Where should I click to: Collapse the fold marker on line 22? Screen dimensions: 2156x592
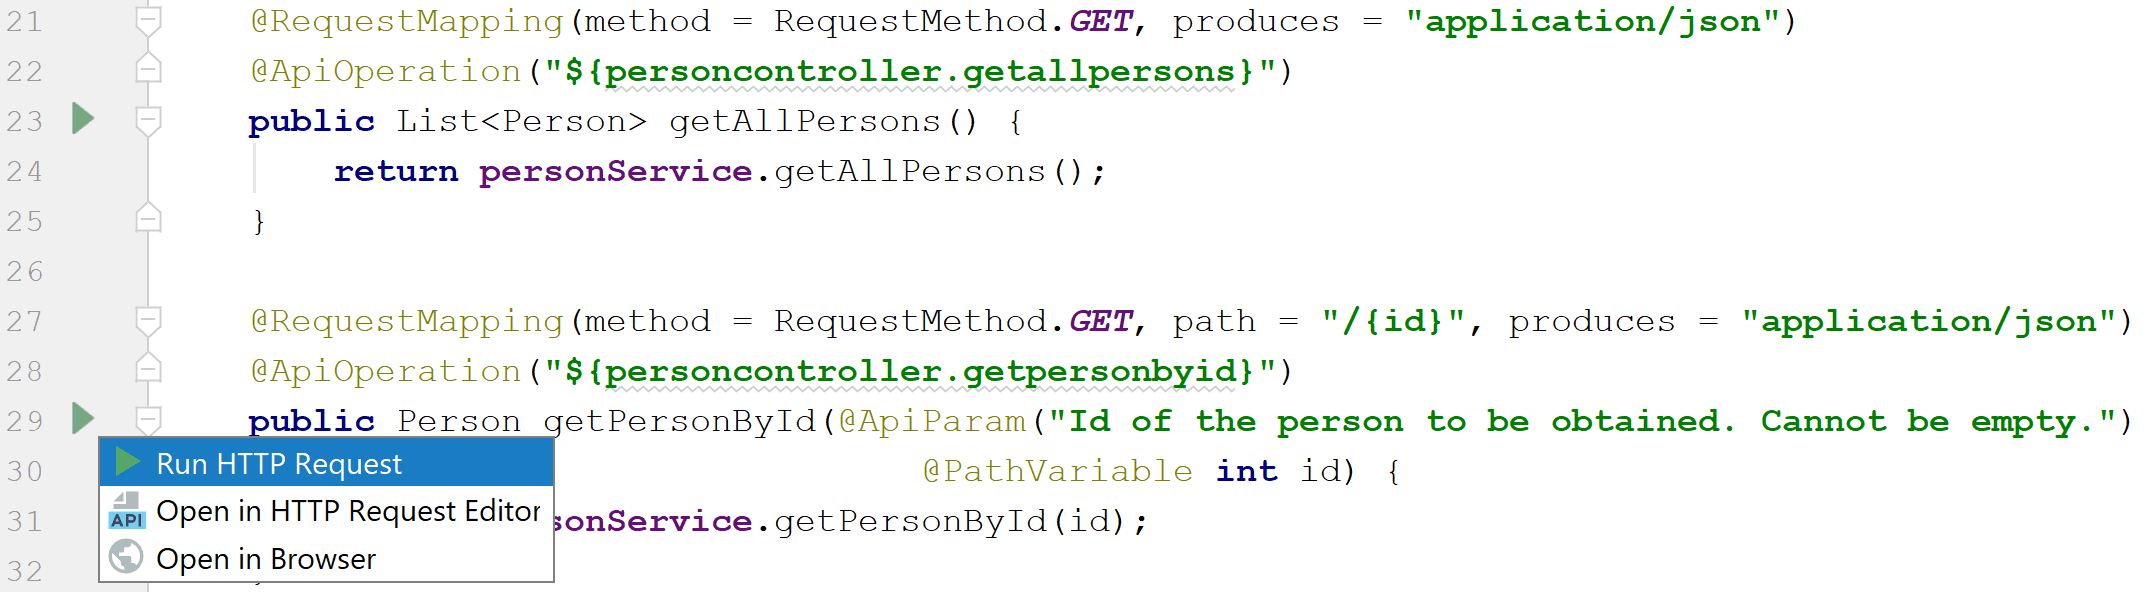pos(148,69)
